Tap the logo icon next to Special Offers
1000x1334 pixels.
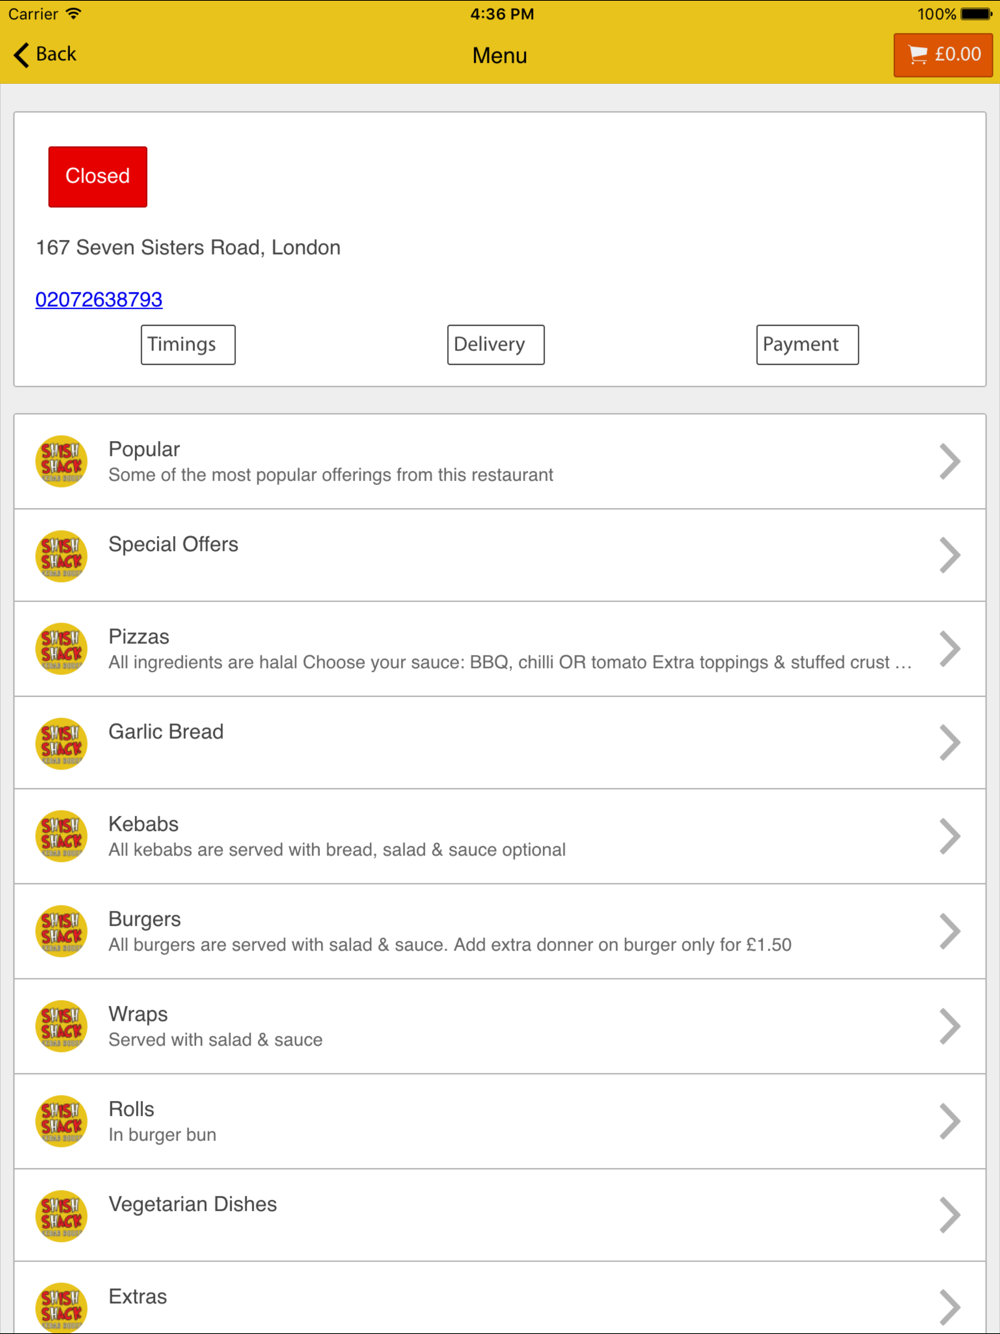pyautogui.click(x=61, y=555)
